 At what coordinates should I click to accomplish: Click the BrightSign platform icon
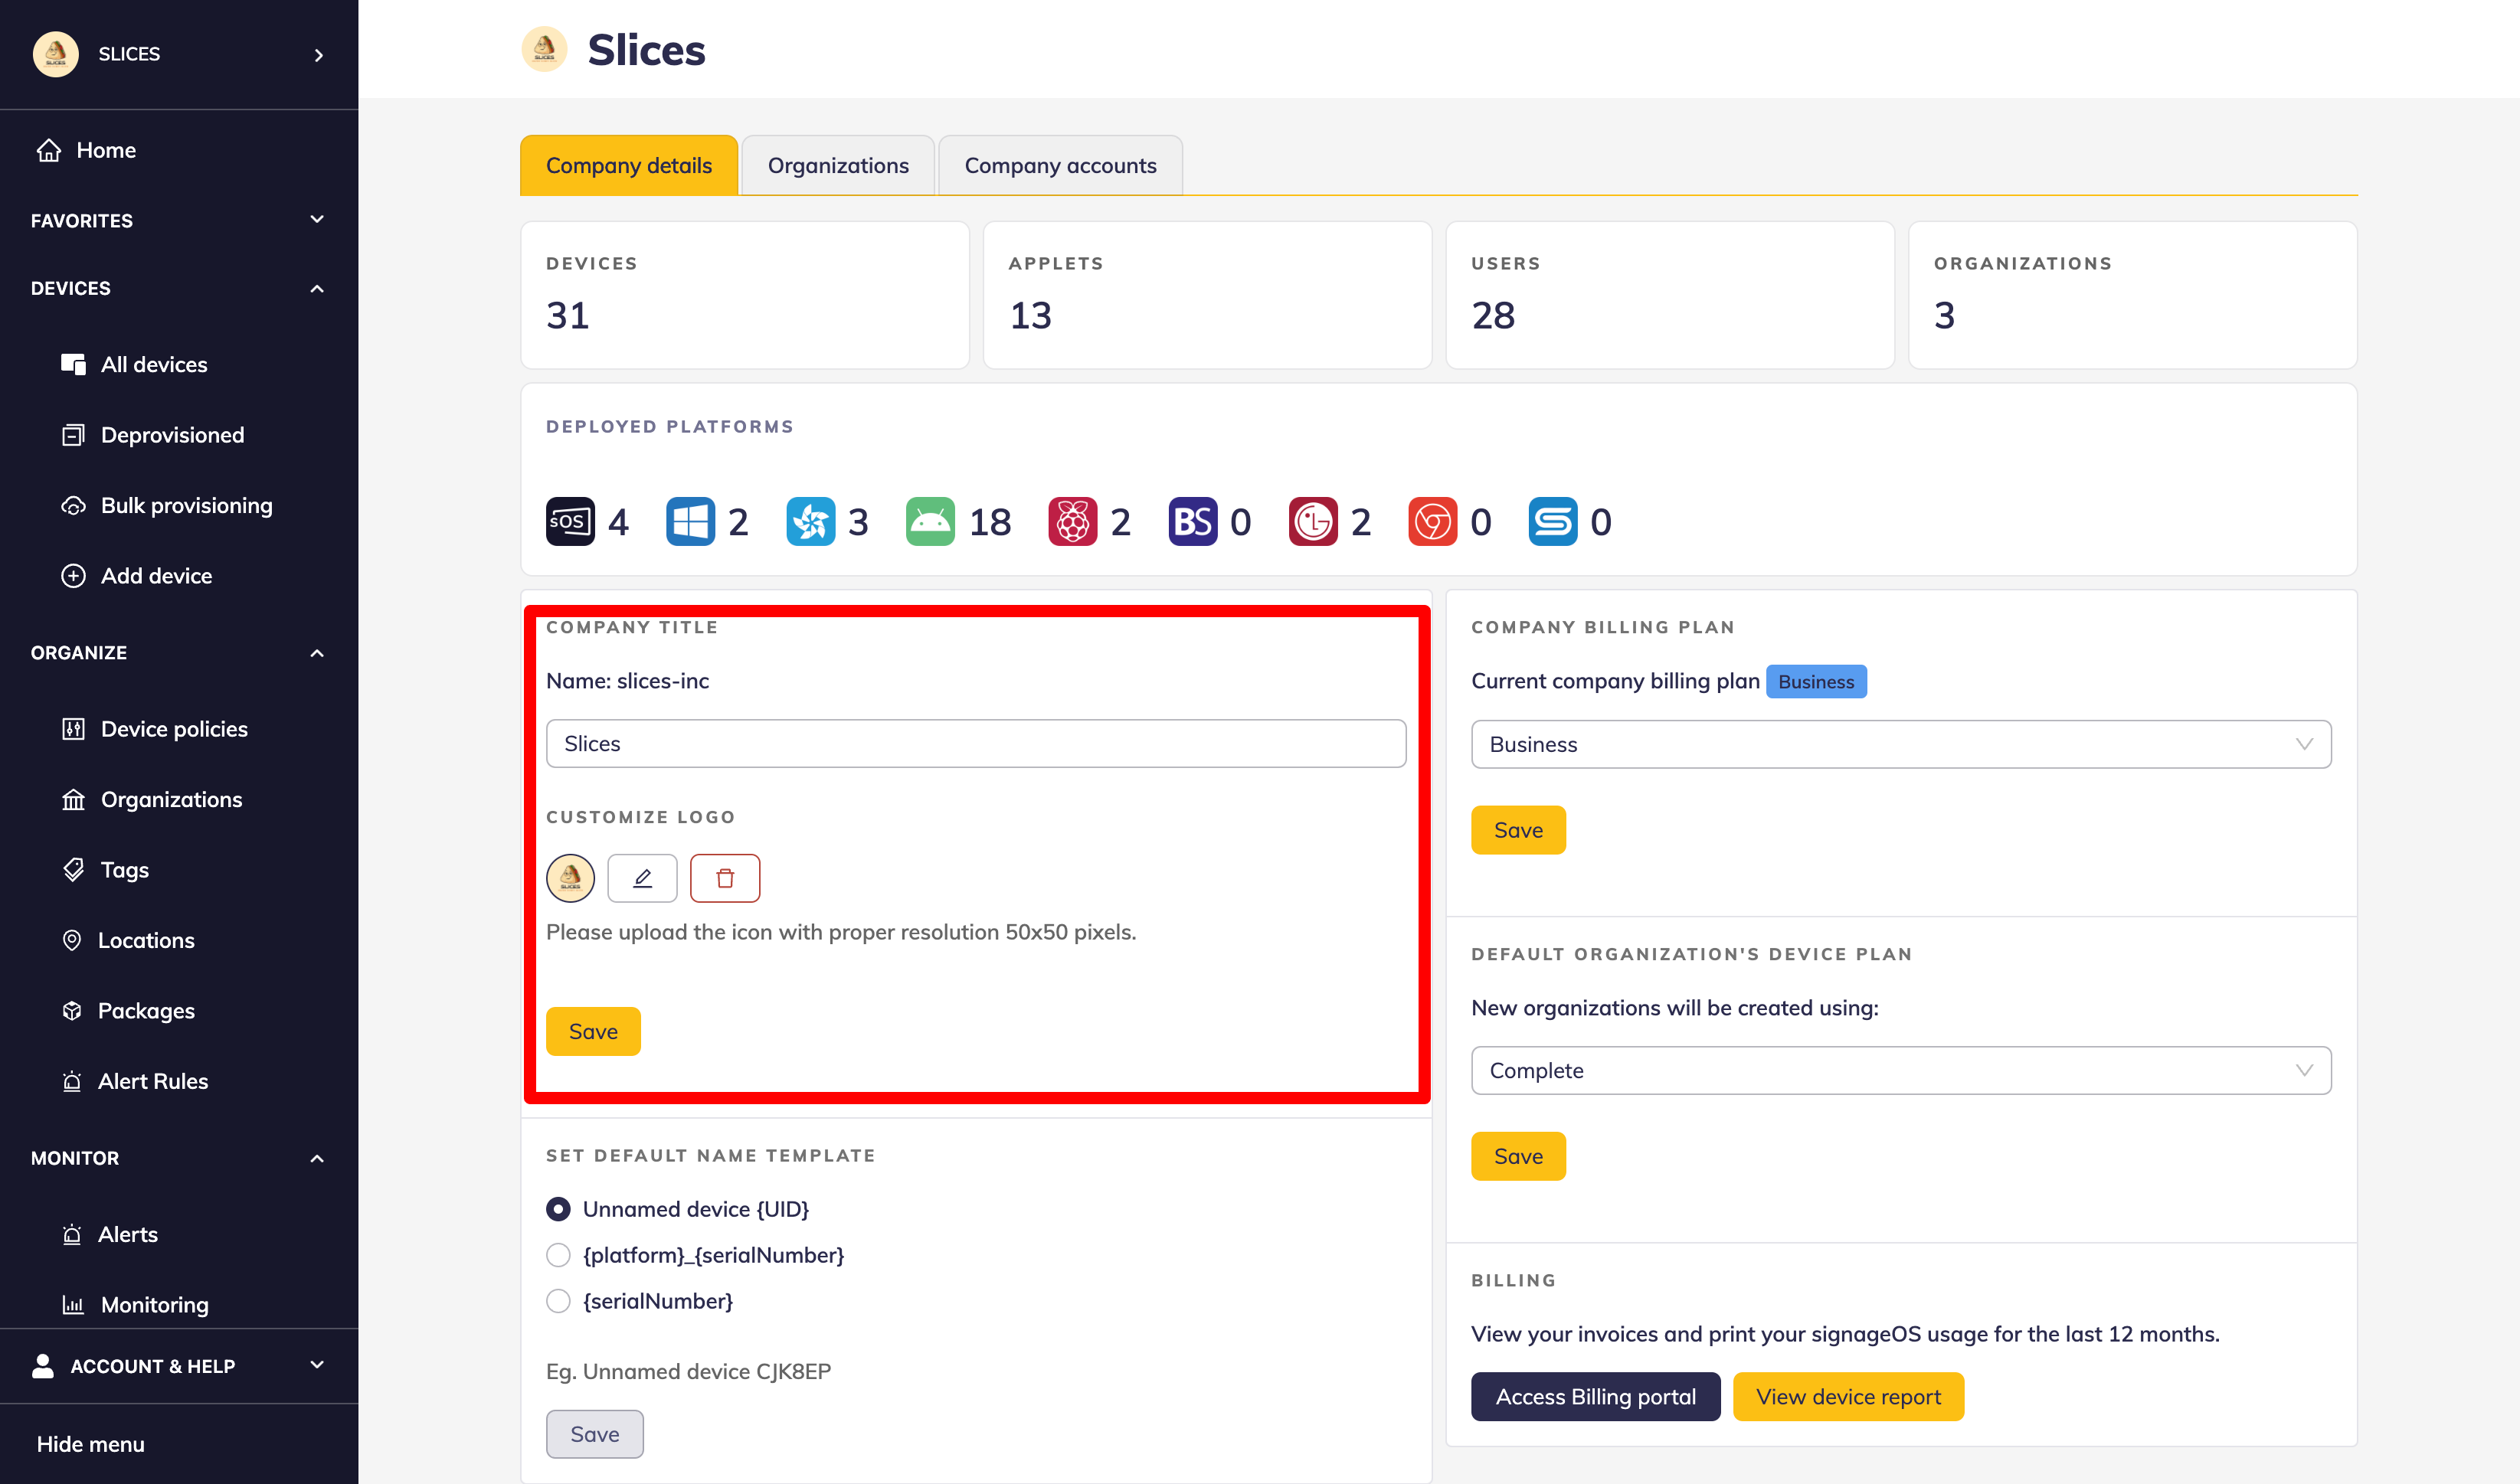tap(1192, 521)
